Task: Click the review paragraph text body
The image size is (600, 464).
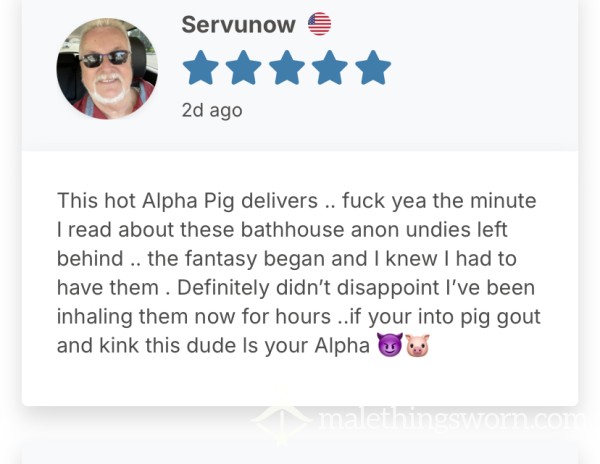Action: [298, 273]
